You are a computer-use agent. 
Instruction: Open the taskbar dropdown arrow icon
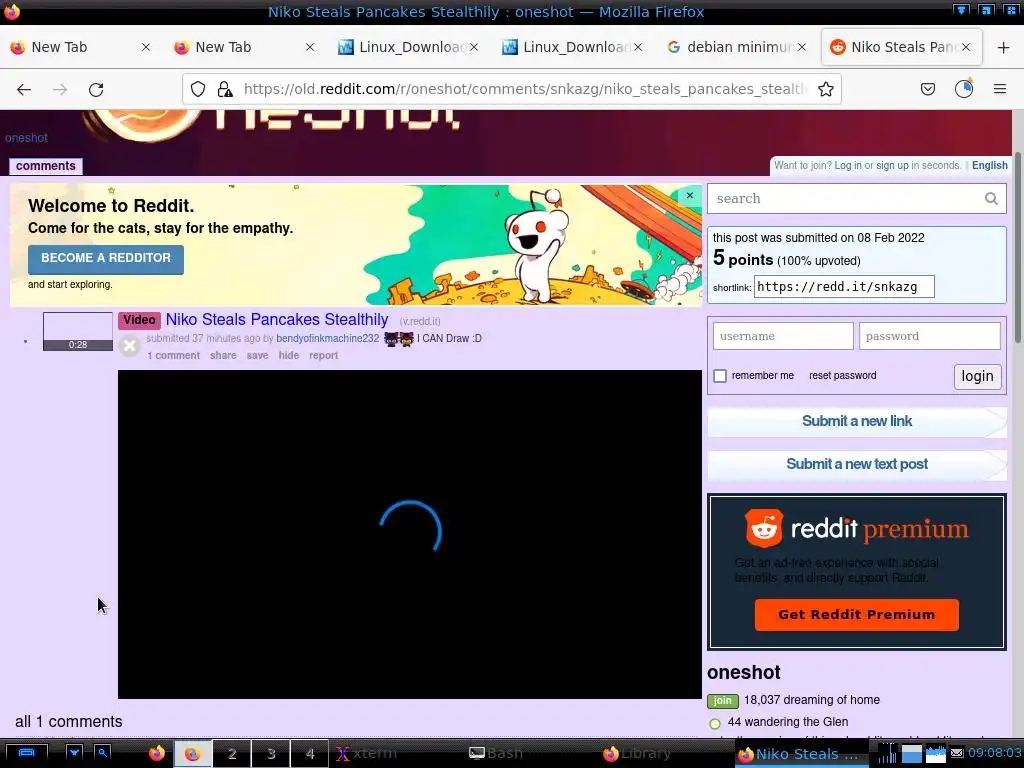74,753
